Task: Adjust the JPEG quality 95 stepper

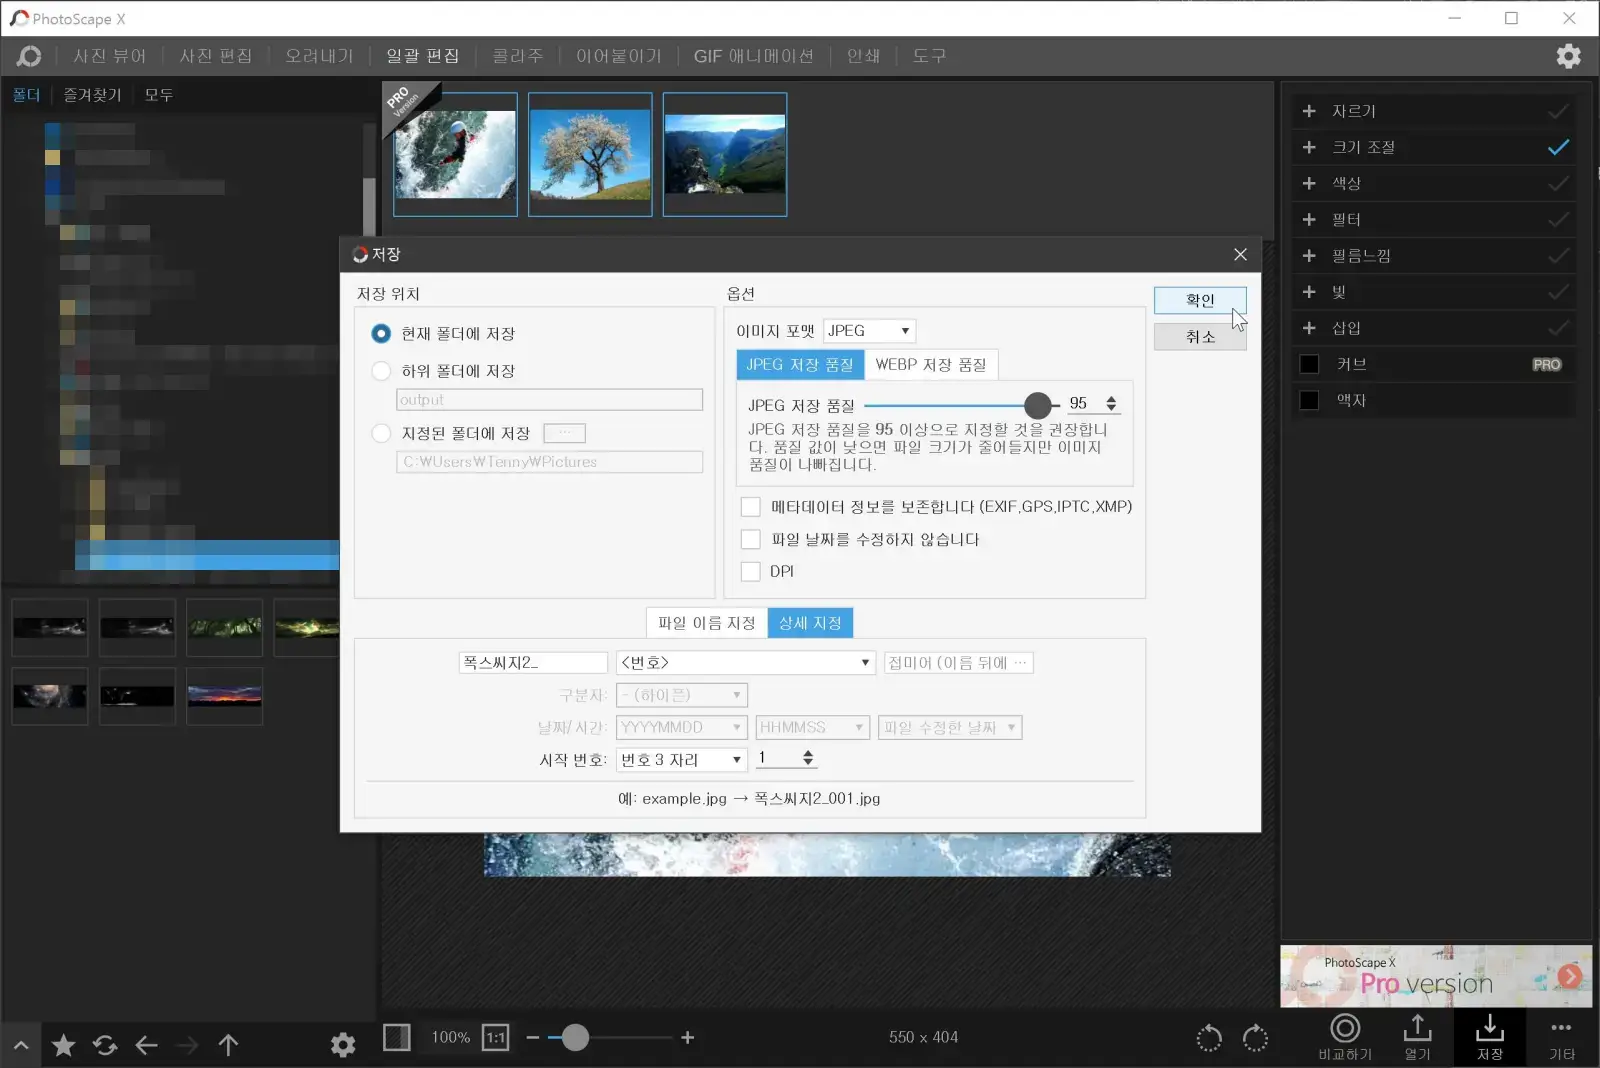Action: [1111, 403]
